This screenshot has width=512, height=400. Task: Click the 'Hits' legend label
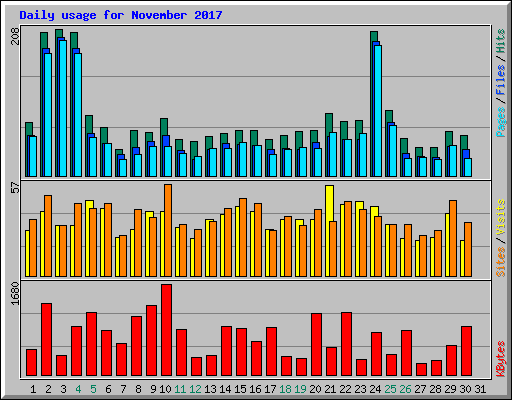tap(500, 41)
